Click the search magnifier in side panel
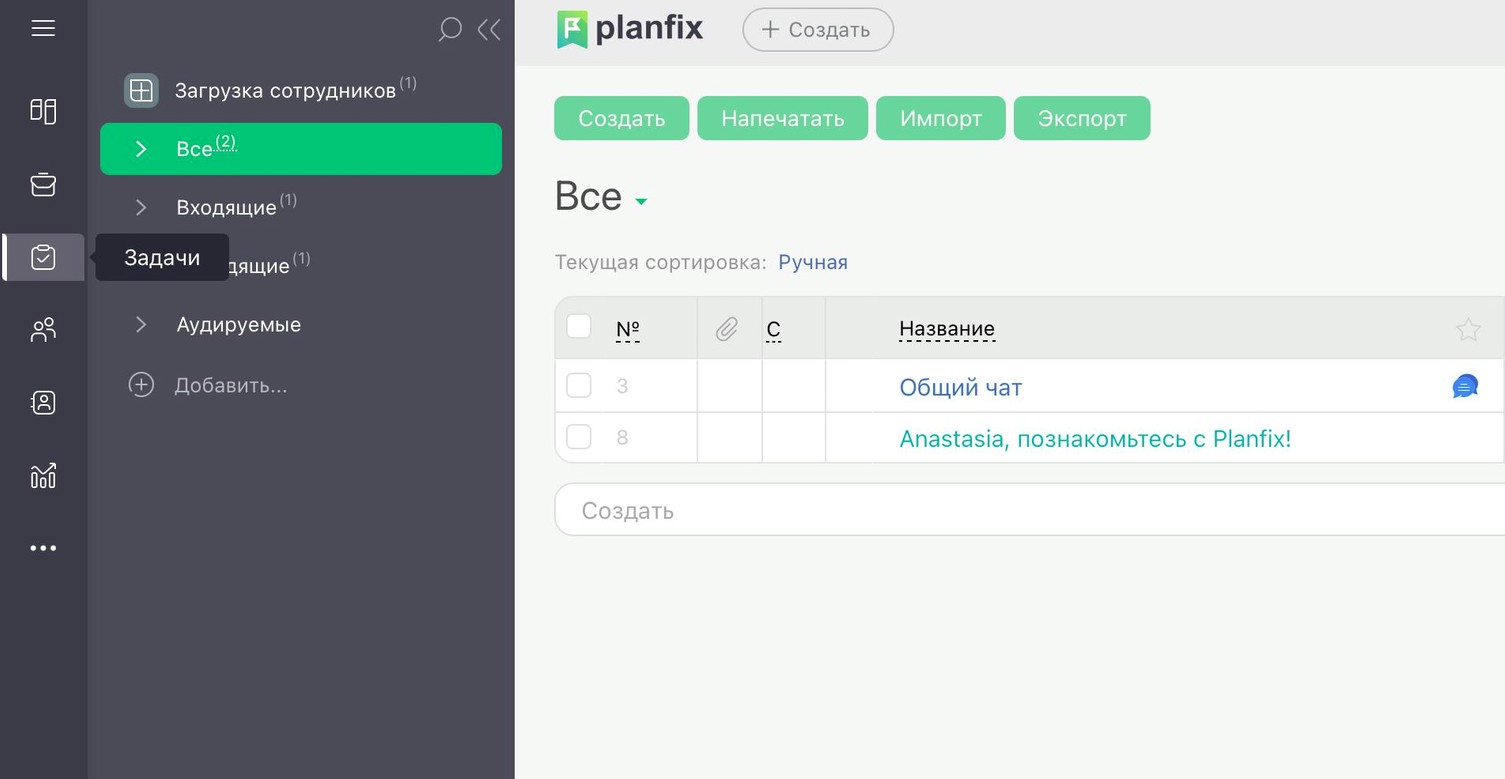 [450, 30]
